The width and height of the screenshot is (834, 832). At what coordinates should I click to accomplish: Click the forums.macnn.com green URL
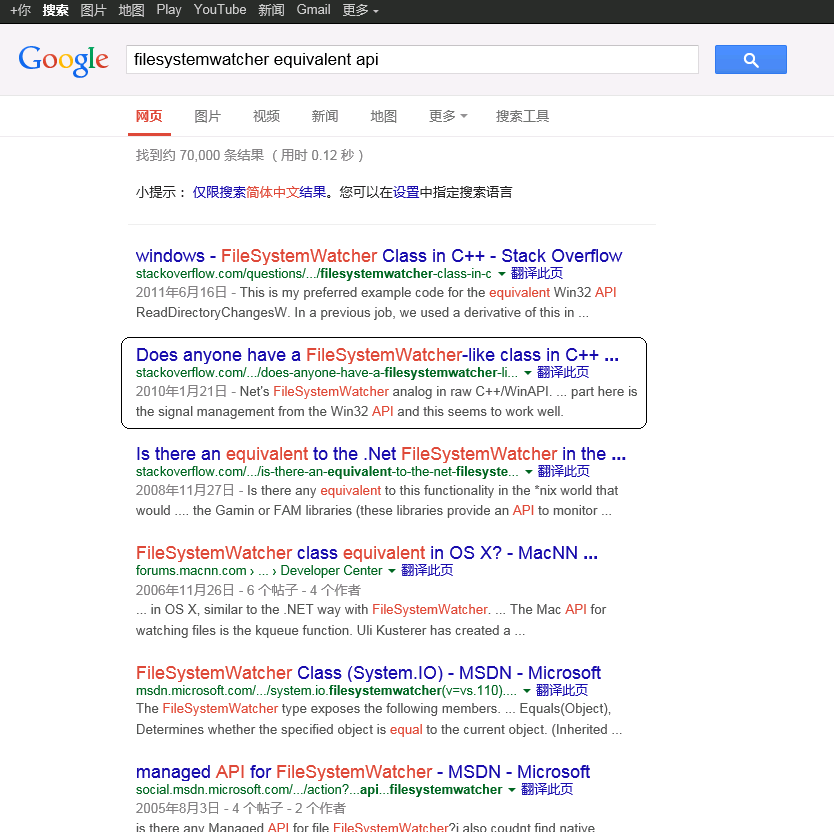coord(191,570)
